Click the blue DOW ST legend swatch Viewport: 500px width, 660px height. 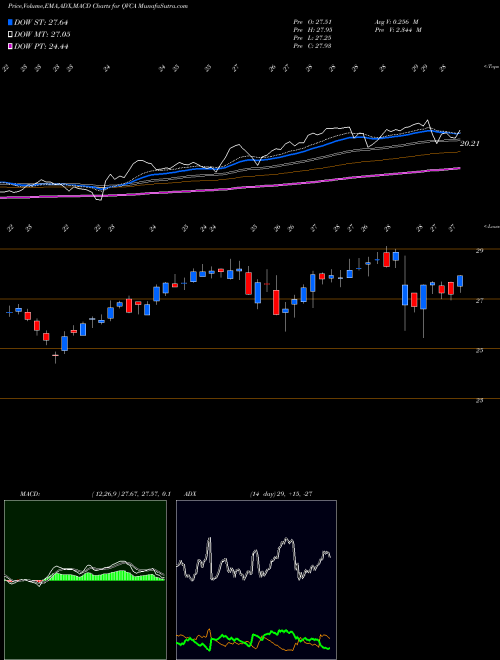10,22
